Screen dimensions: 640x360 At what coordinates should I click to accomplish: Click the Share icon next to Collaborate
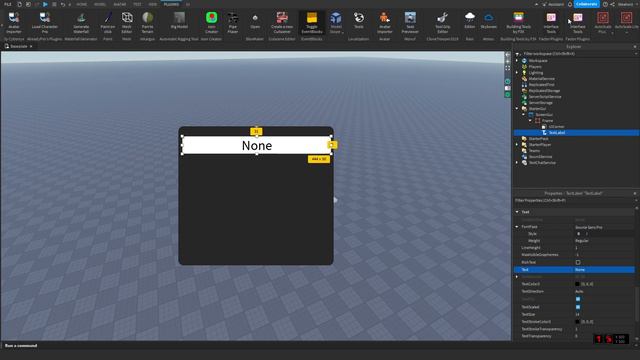(612, 4)
